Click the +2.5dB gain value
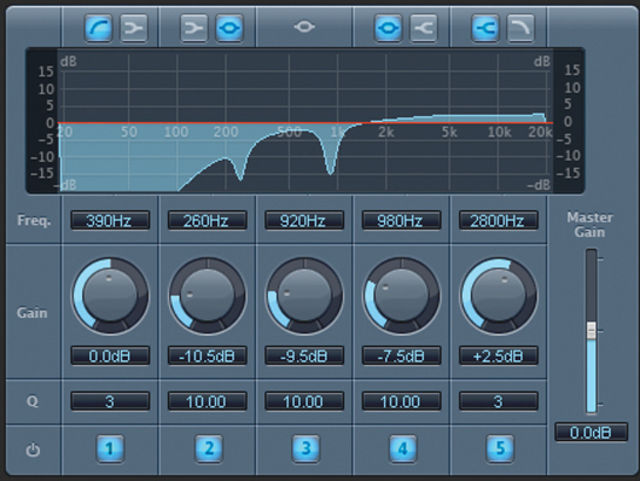This screenshot has width=640, height=481. pyautogui.click(x=499, y=356)
